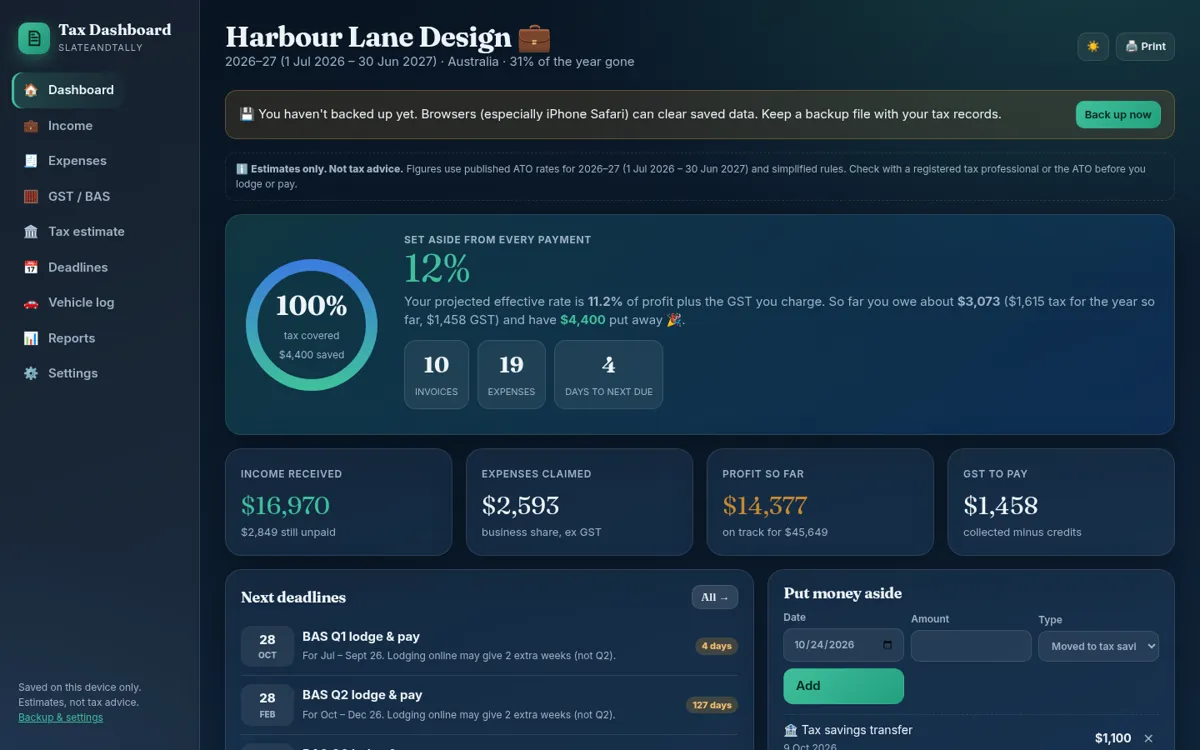The height and width of the screenshot is (750, 1200).
Task: Select the BAS Q1 lodge & pay deadline
Action: pyautogui.click(x=490, y=646)
